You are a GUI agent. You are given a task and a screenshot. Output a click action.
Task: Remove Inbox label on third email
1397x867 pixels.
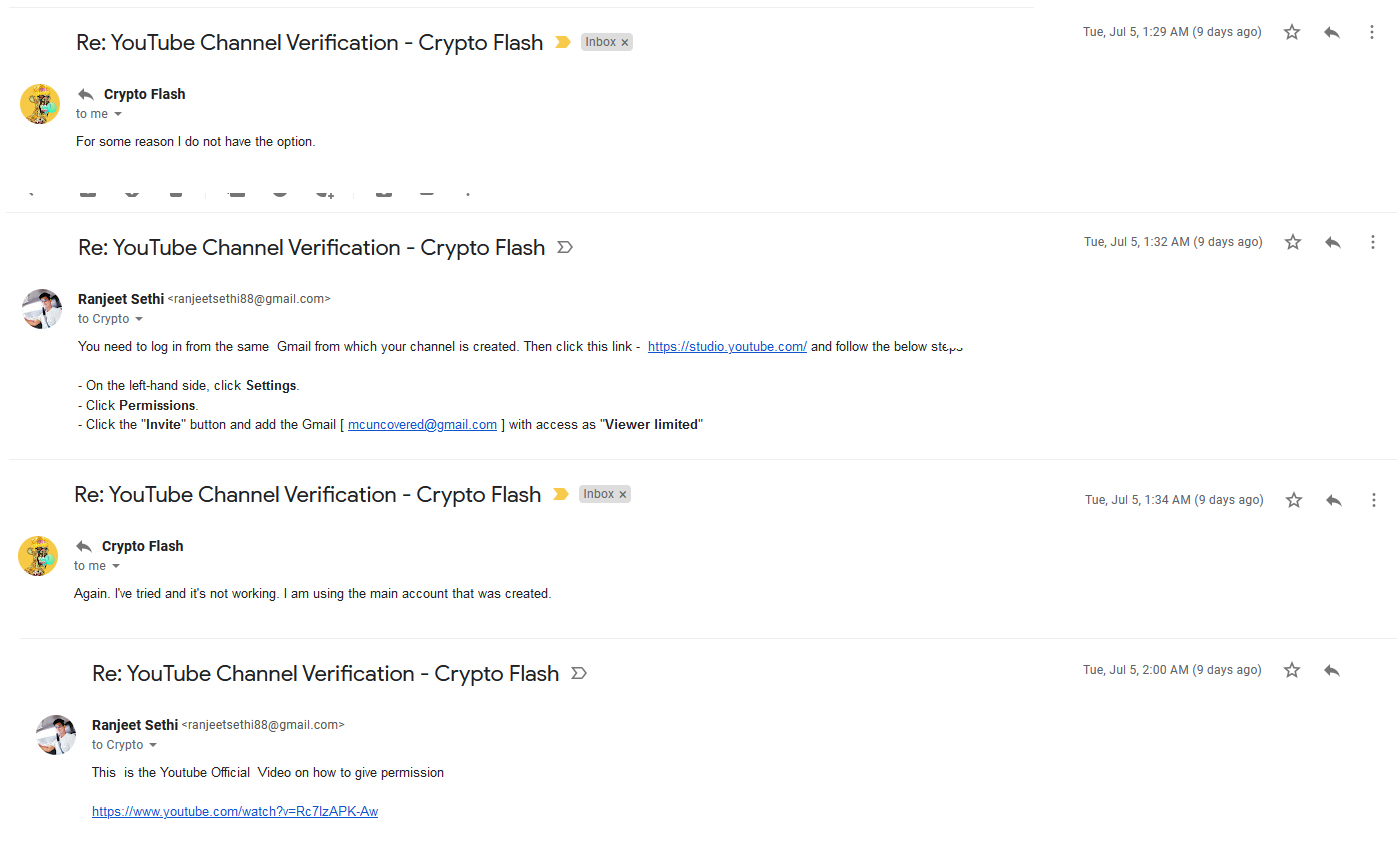623,494
